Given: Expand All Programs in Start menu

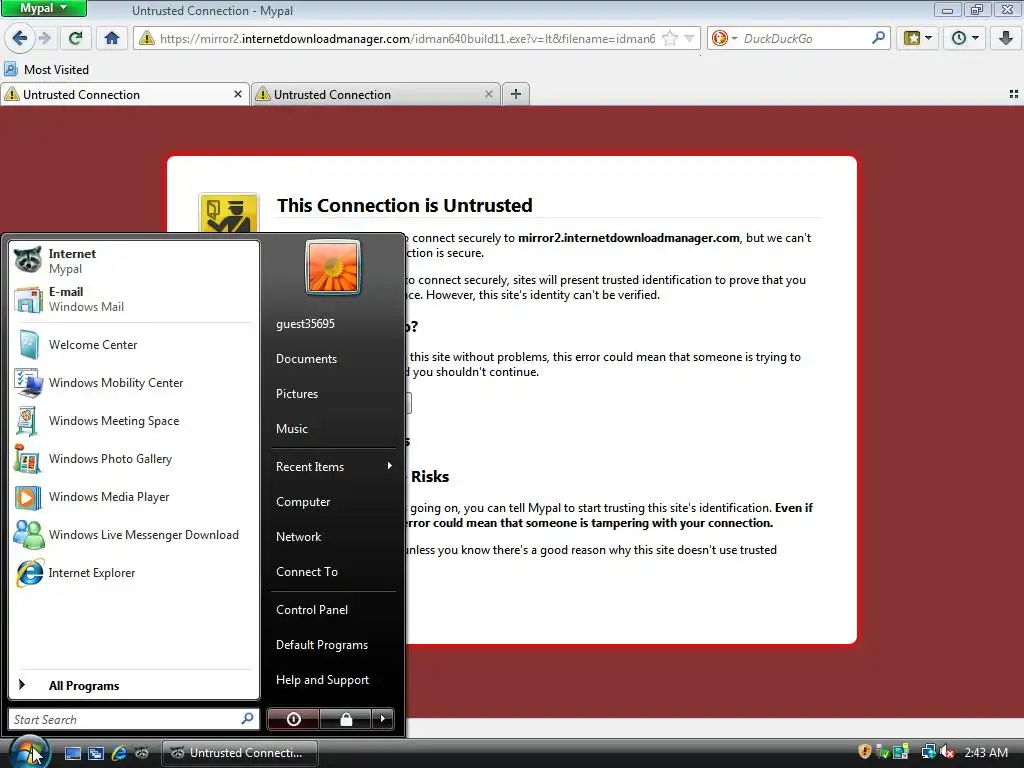Looking at the screenshot, I should coord(134,685).
